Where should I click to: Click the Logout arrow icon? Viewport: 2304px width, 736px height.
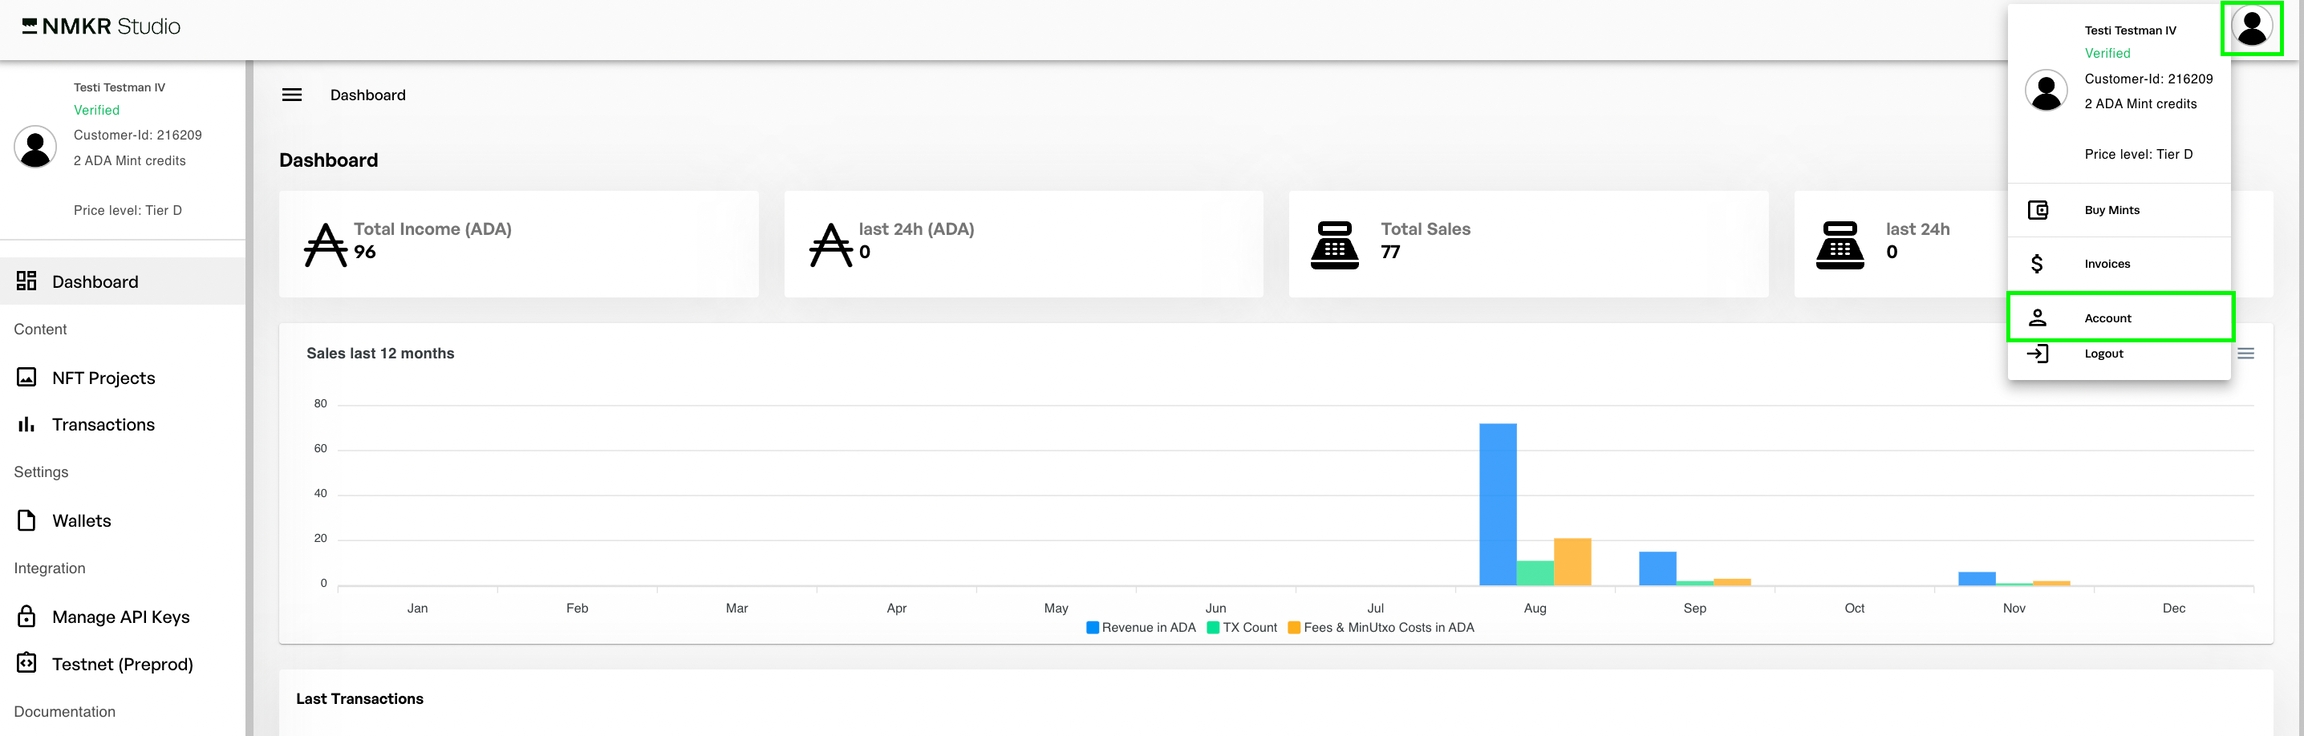[2037, 354]
